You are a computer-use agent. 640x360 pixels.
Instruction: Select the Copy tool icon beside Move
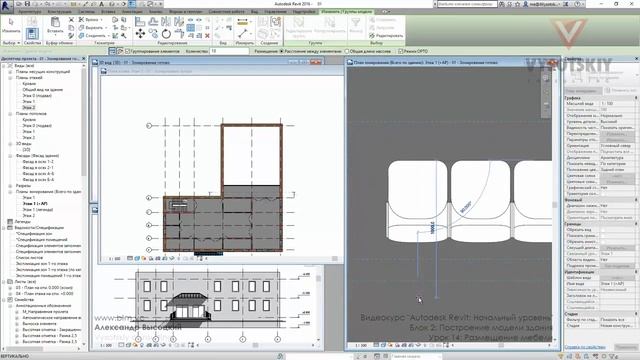[x=153, y=33]
